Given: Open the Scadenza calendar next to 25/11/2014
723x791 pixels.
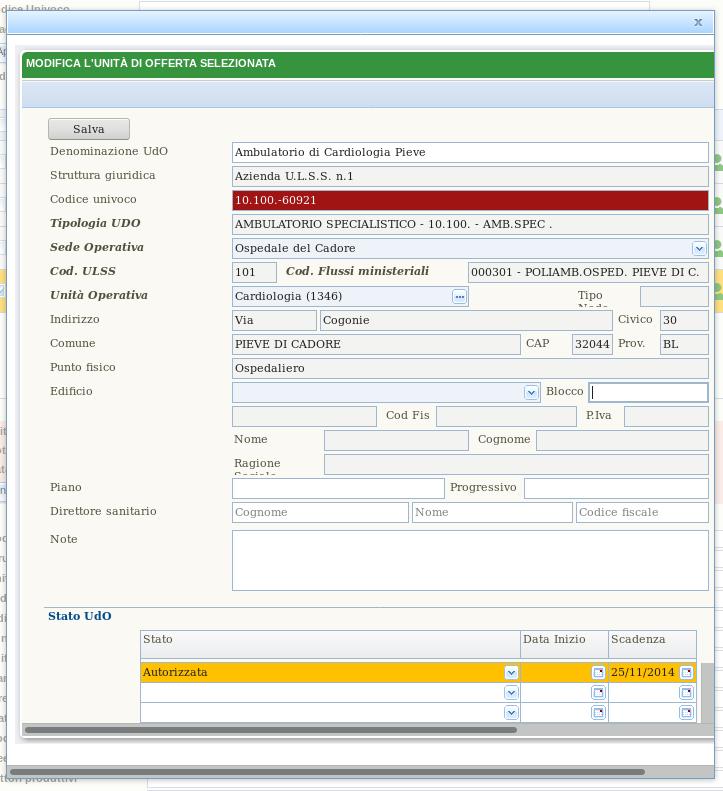Looking at the screenshot, I should coord(686,673).
